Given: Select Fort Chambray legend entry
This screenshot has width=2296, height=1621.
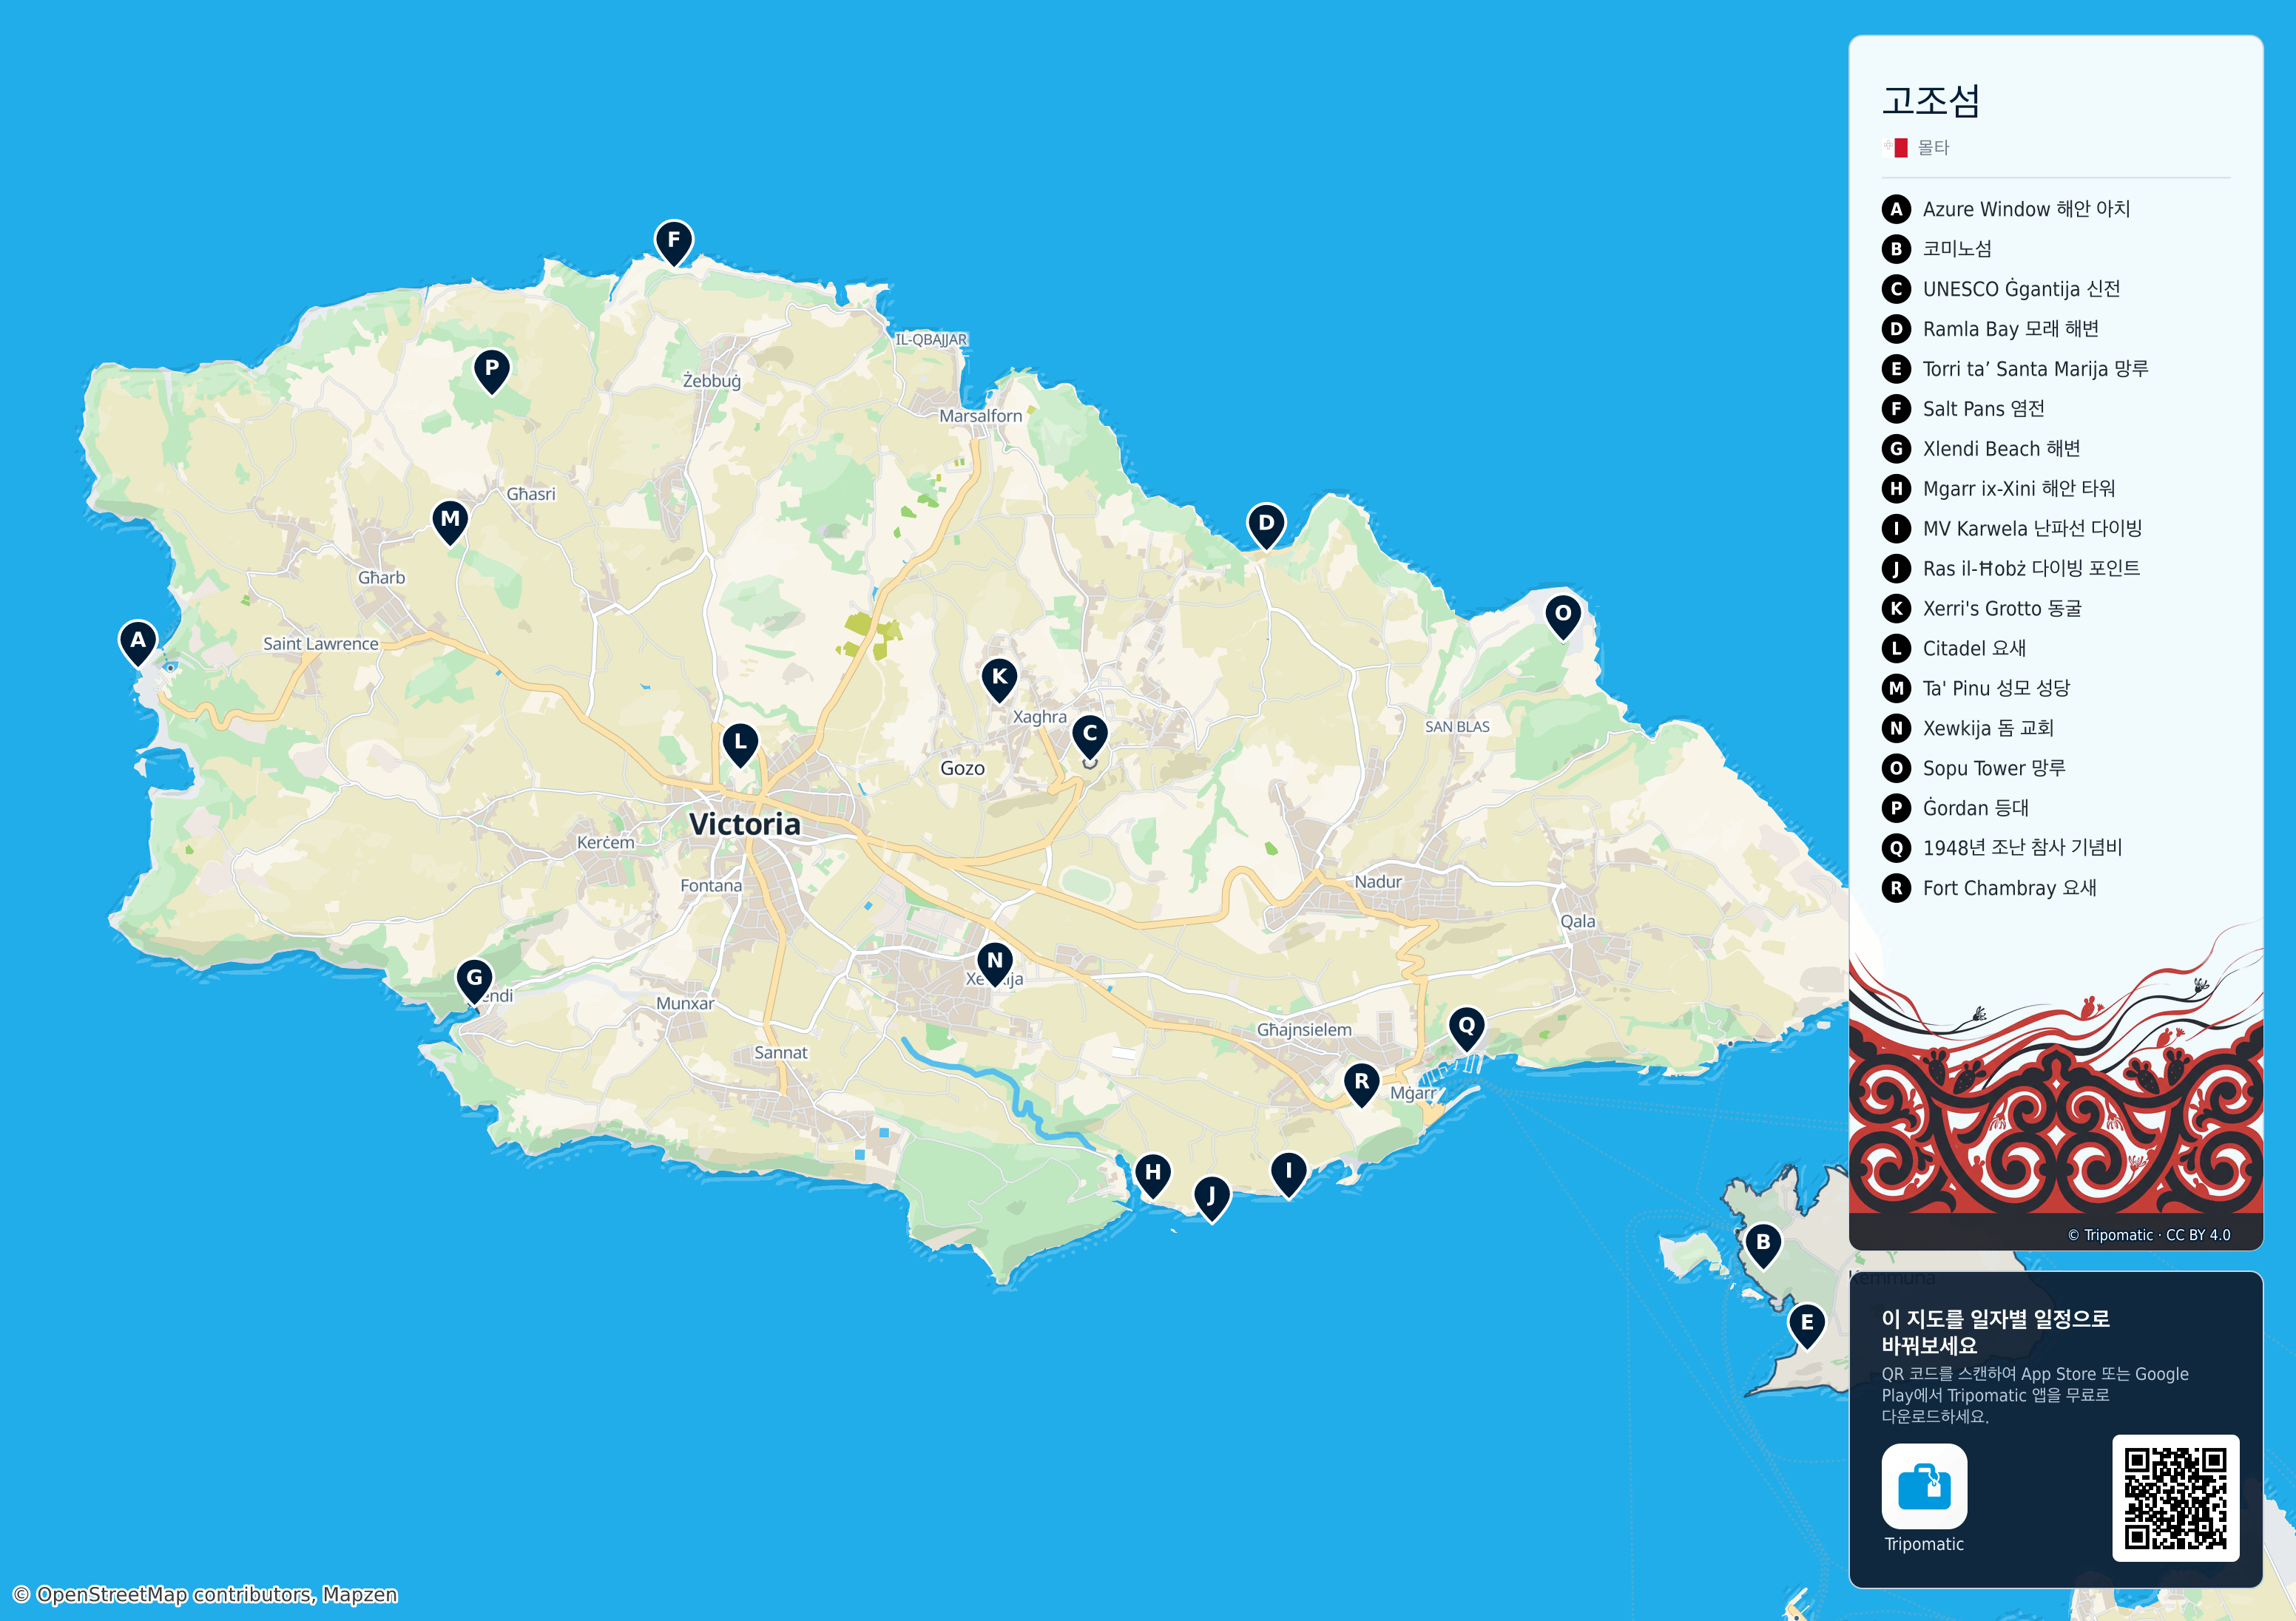Looking at the screenshot, I should (x=1989, y=888).
